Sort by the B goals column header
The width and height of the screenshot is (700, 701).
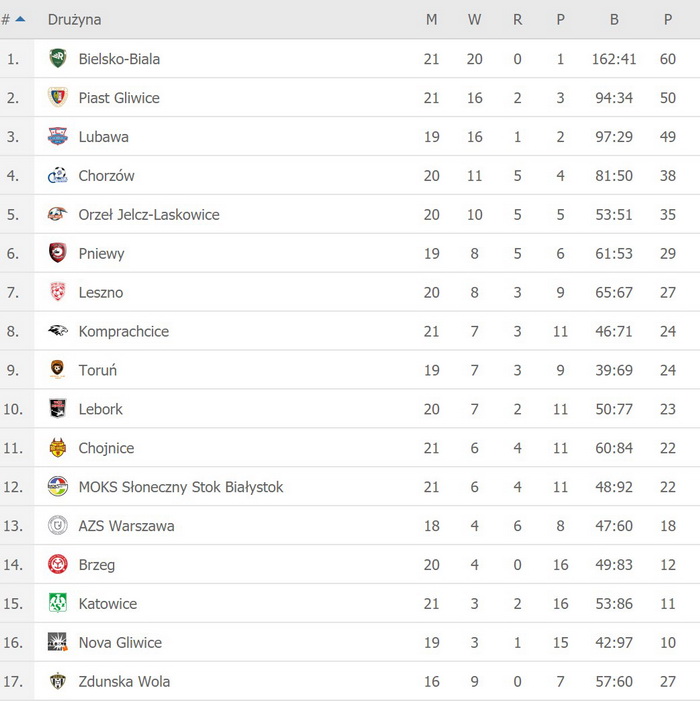(x=614, y=20)
